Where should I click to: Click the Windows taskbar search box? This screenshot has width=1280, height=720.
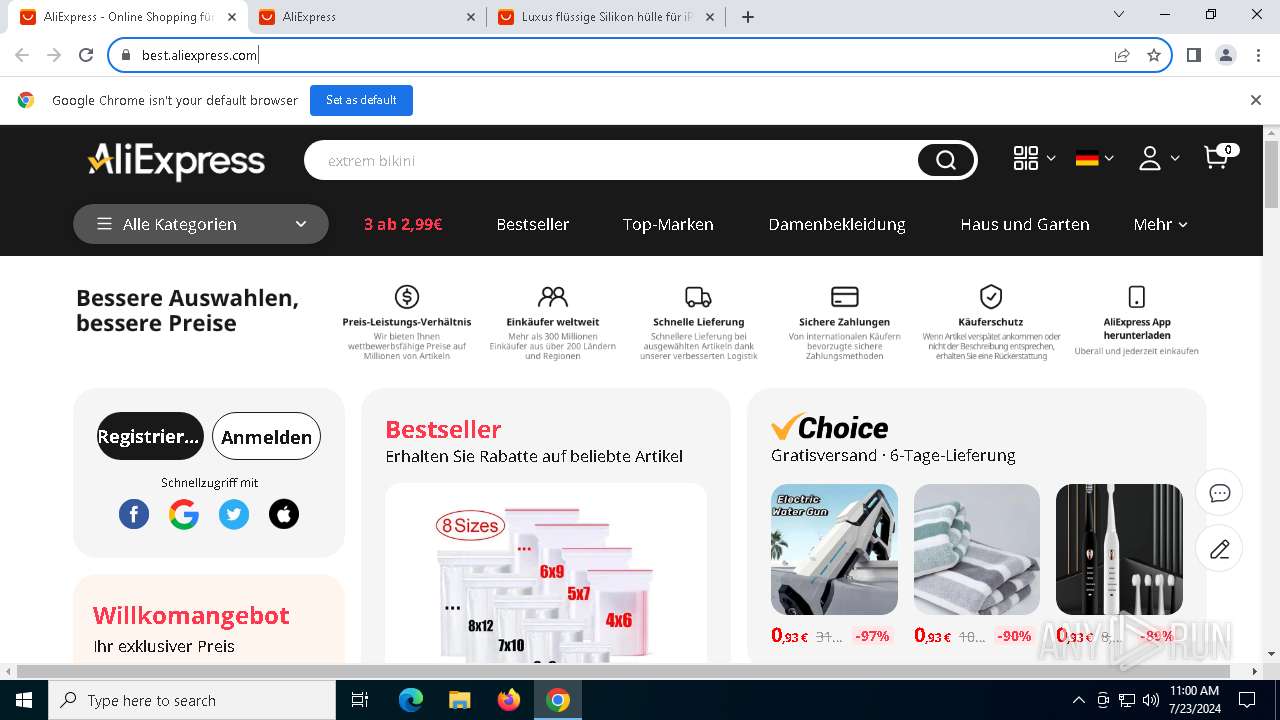tap(192, 700)
